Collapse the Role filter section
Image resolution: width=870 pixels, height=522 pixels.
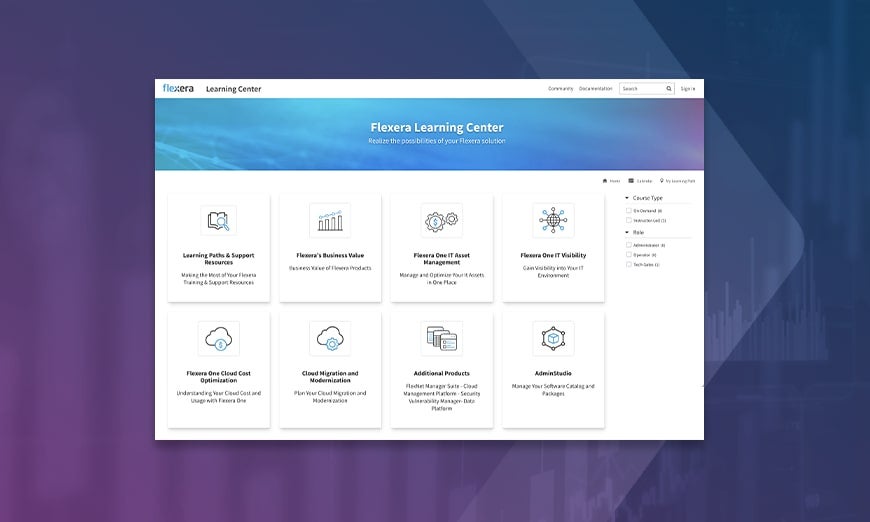(x=627, y=232)
